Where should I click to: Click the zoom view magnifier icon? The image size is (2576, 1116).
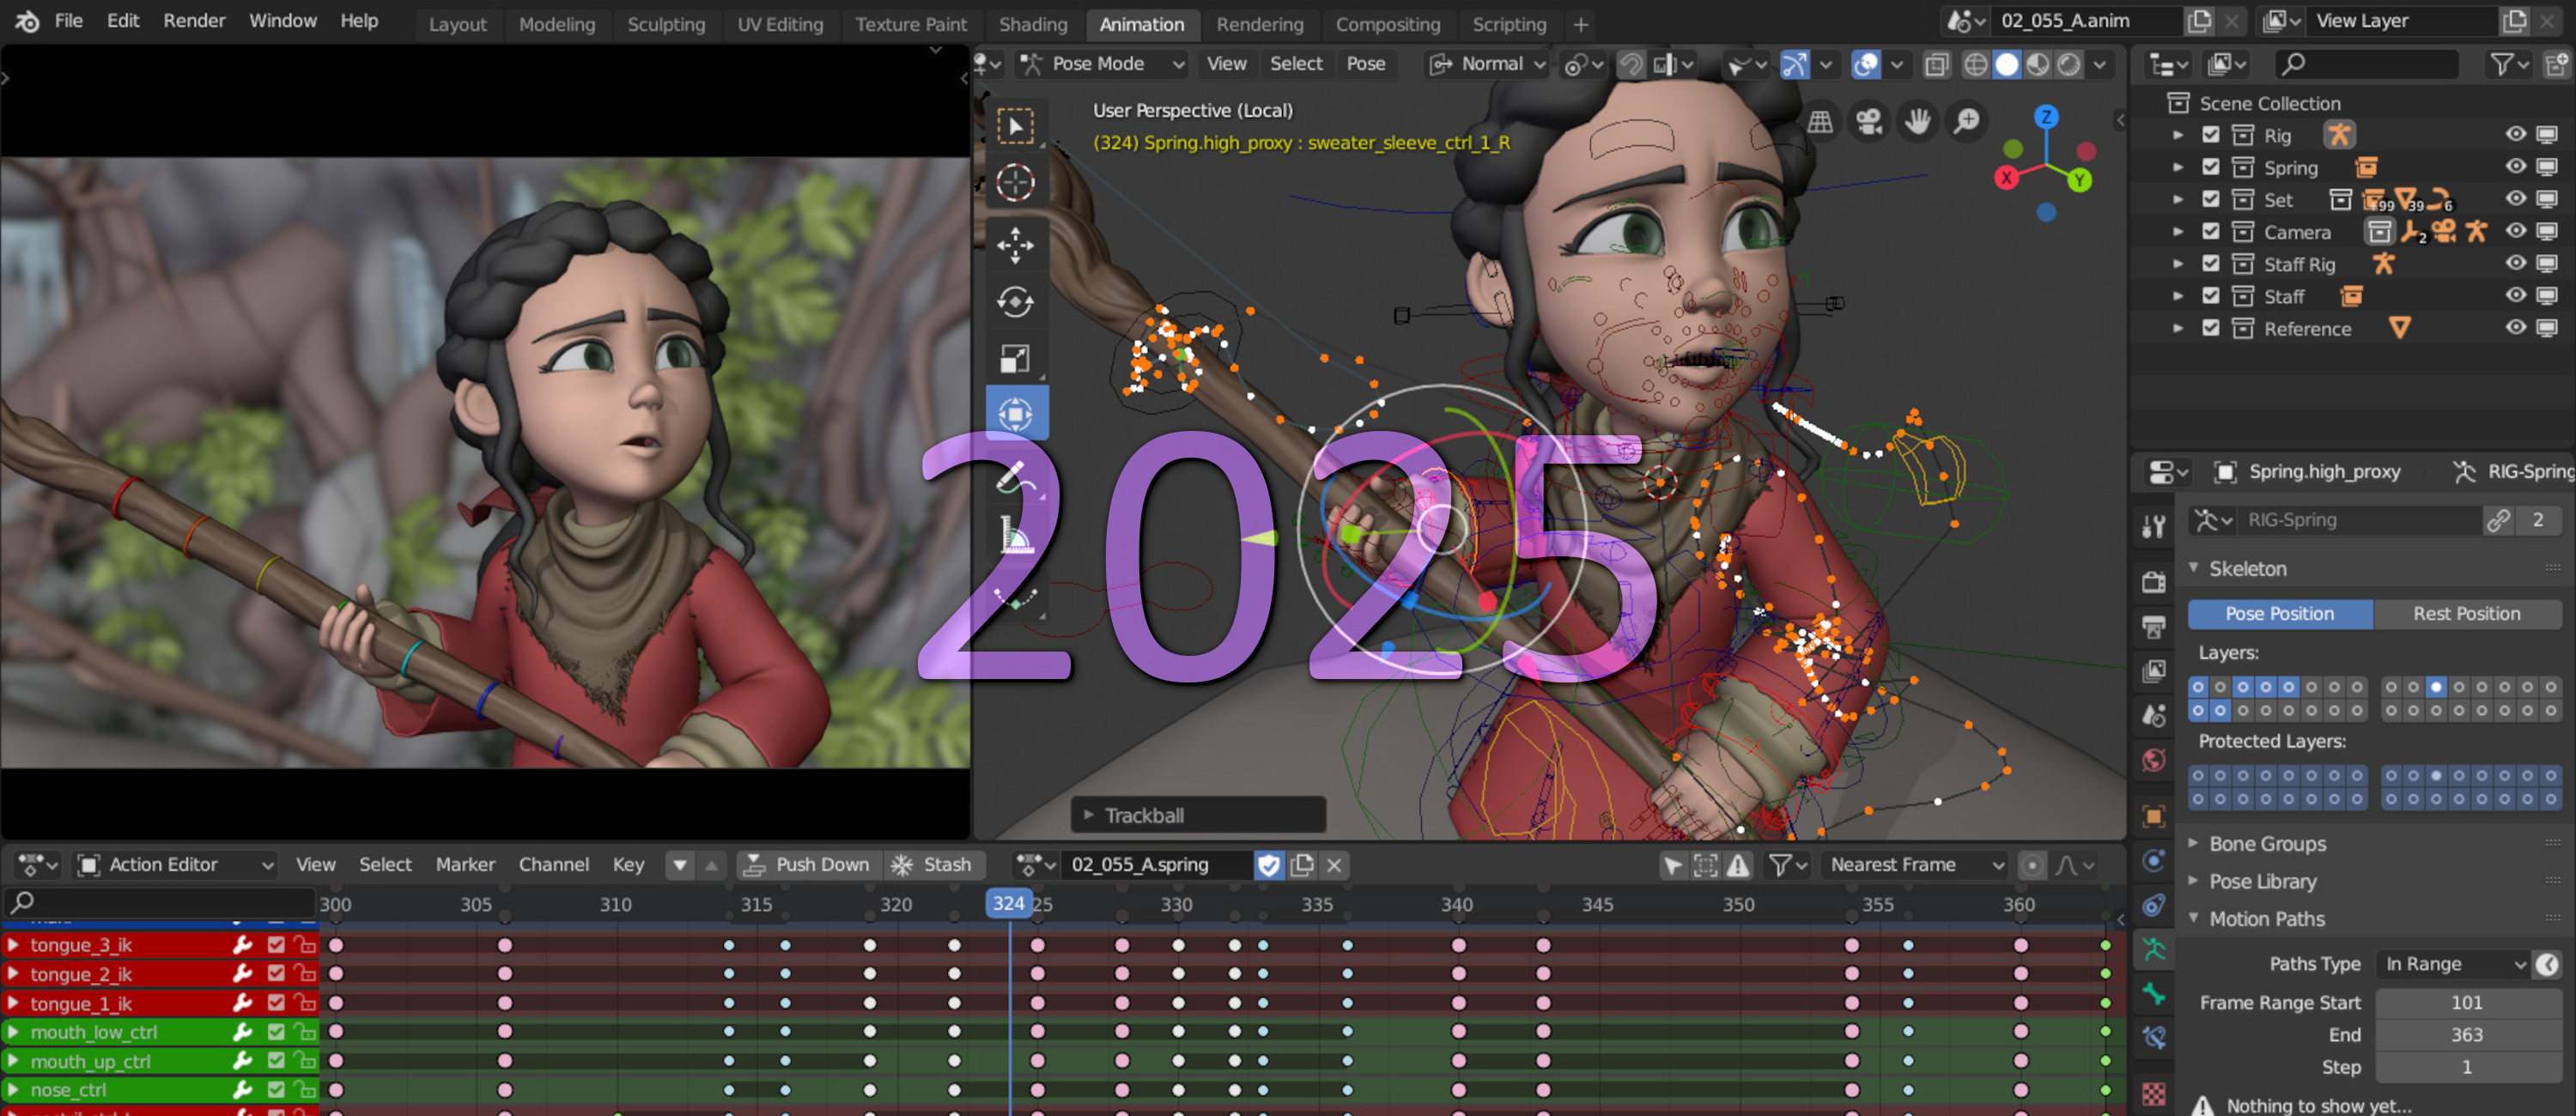[x=1966, y=122]
